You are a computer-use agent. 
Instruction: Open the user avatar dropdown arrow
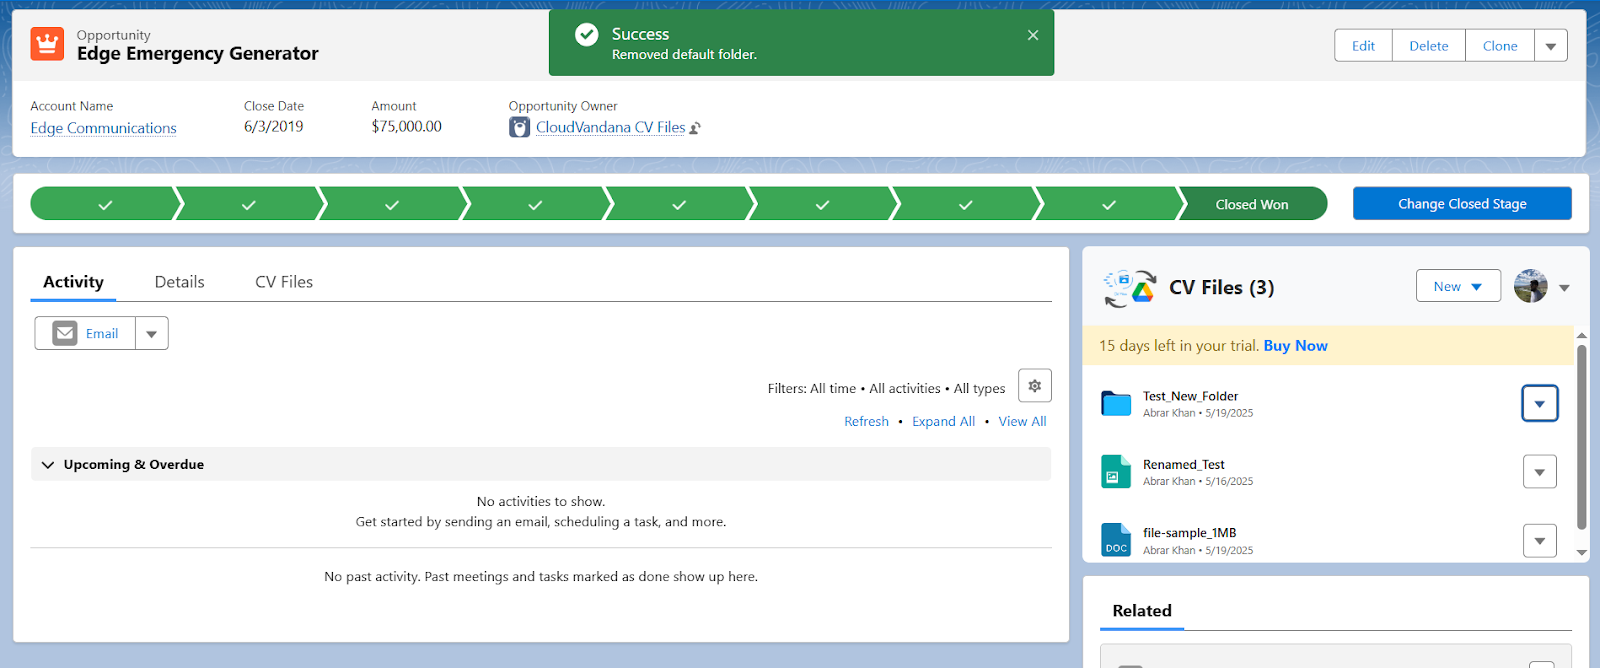click(1564, 287)
